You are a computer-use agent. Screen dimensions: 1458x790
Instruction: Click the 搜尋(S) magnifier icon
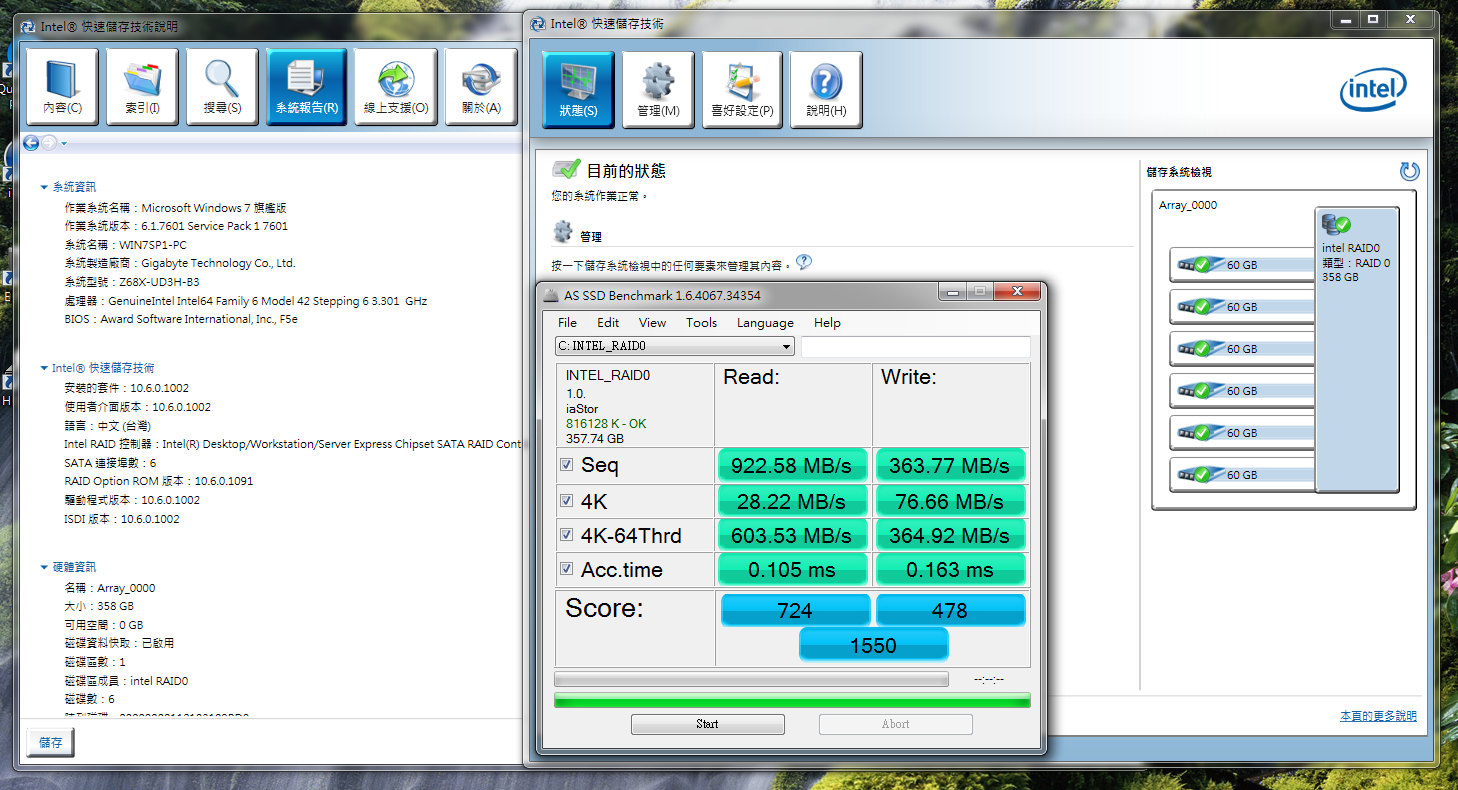(x=221, y=87)
